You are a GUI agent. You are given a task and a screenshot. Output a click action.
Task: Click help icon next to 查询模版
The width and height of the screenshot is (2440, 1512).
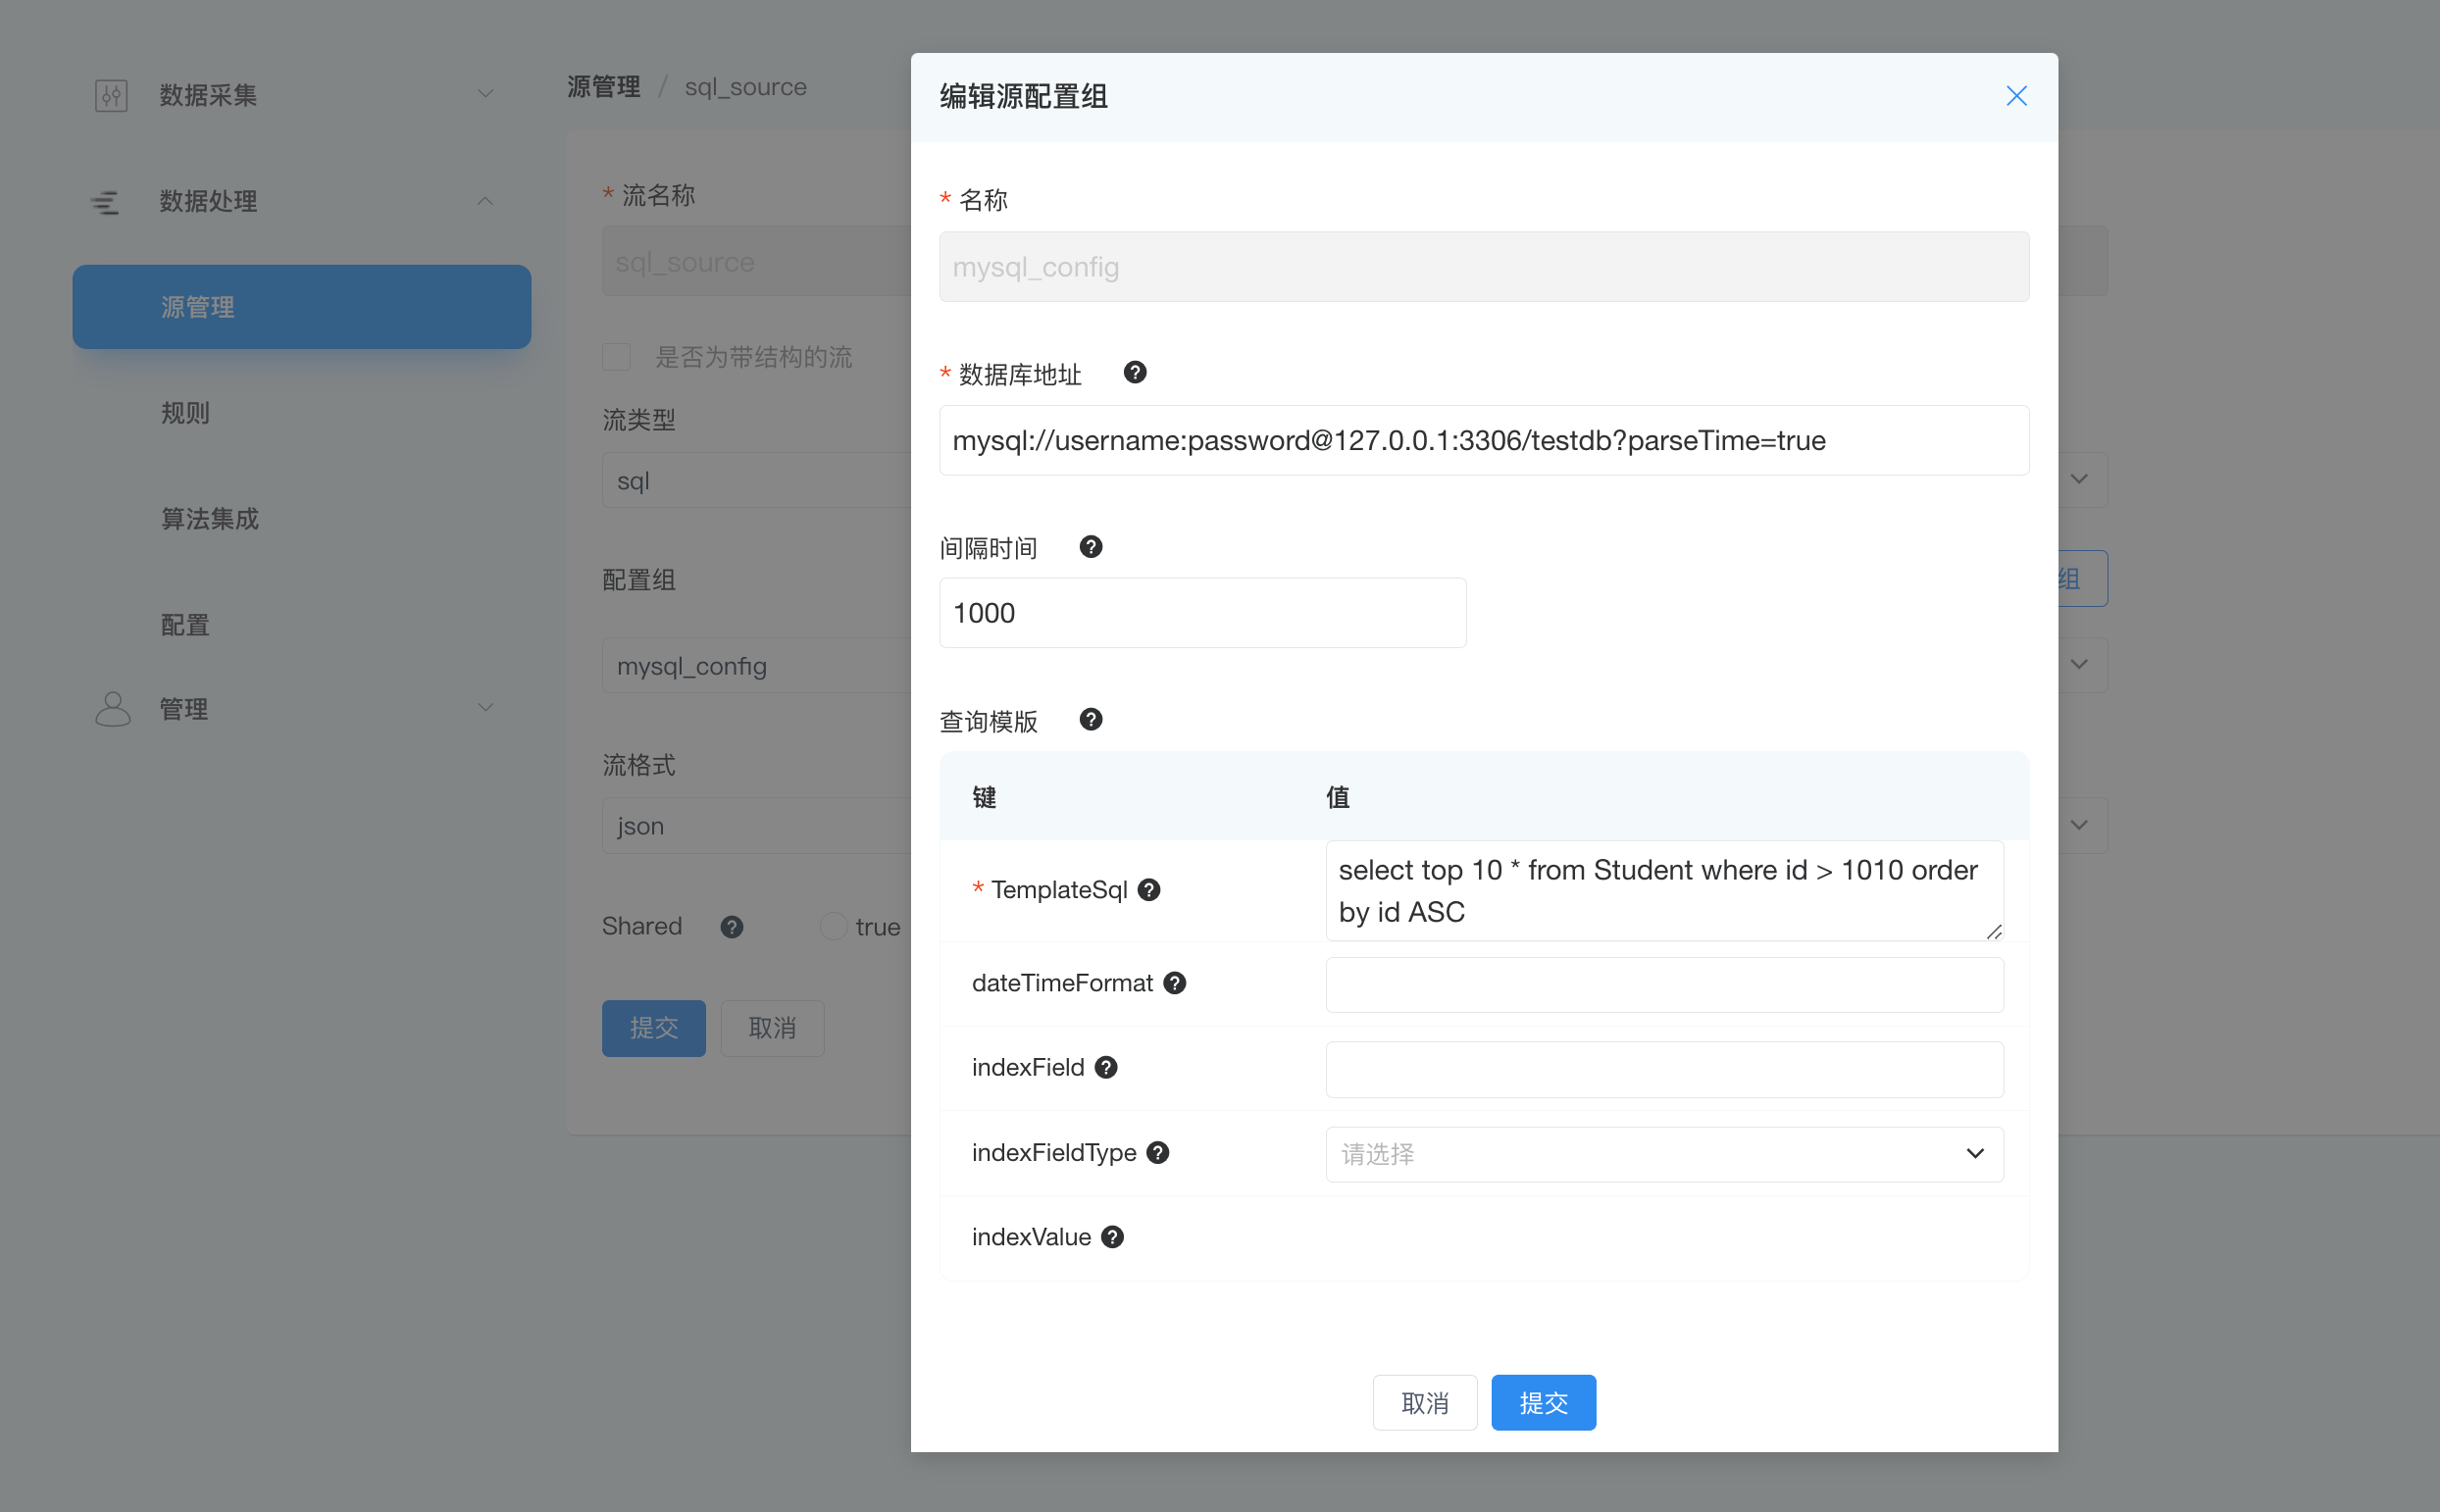click(1090, 720)
